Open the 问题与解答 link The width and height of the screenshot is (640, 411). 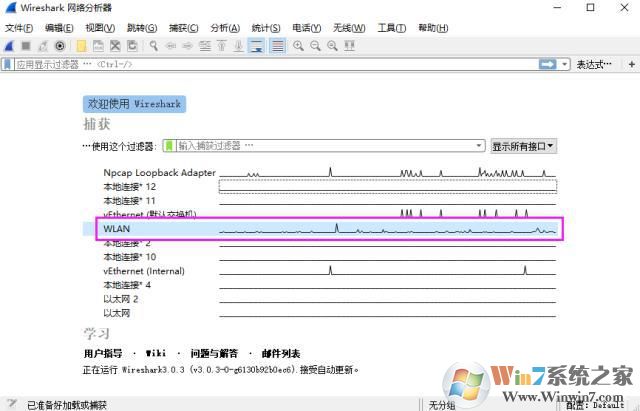coord(214,353)
